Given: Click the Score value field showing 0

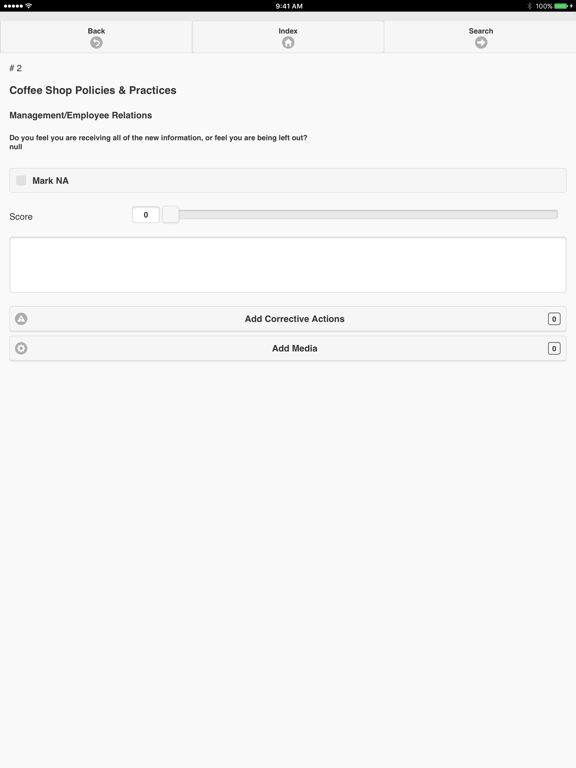Looking at the screenshot, I should tap(145, 215).
